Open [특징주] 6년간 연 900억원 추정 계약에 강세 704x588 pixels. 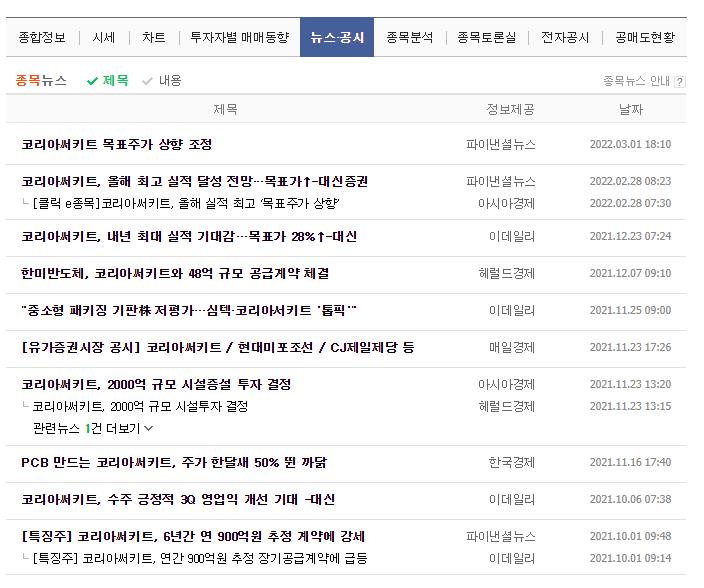tap(193, 536)
